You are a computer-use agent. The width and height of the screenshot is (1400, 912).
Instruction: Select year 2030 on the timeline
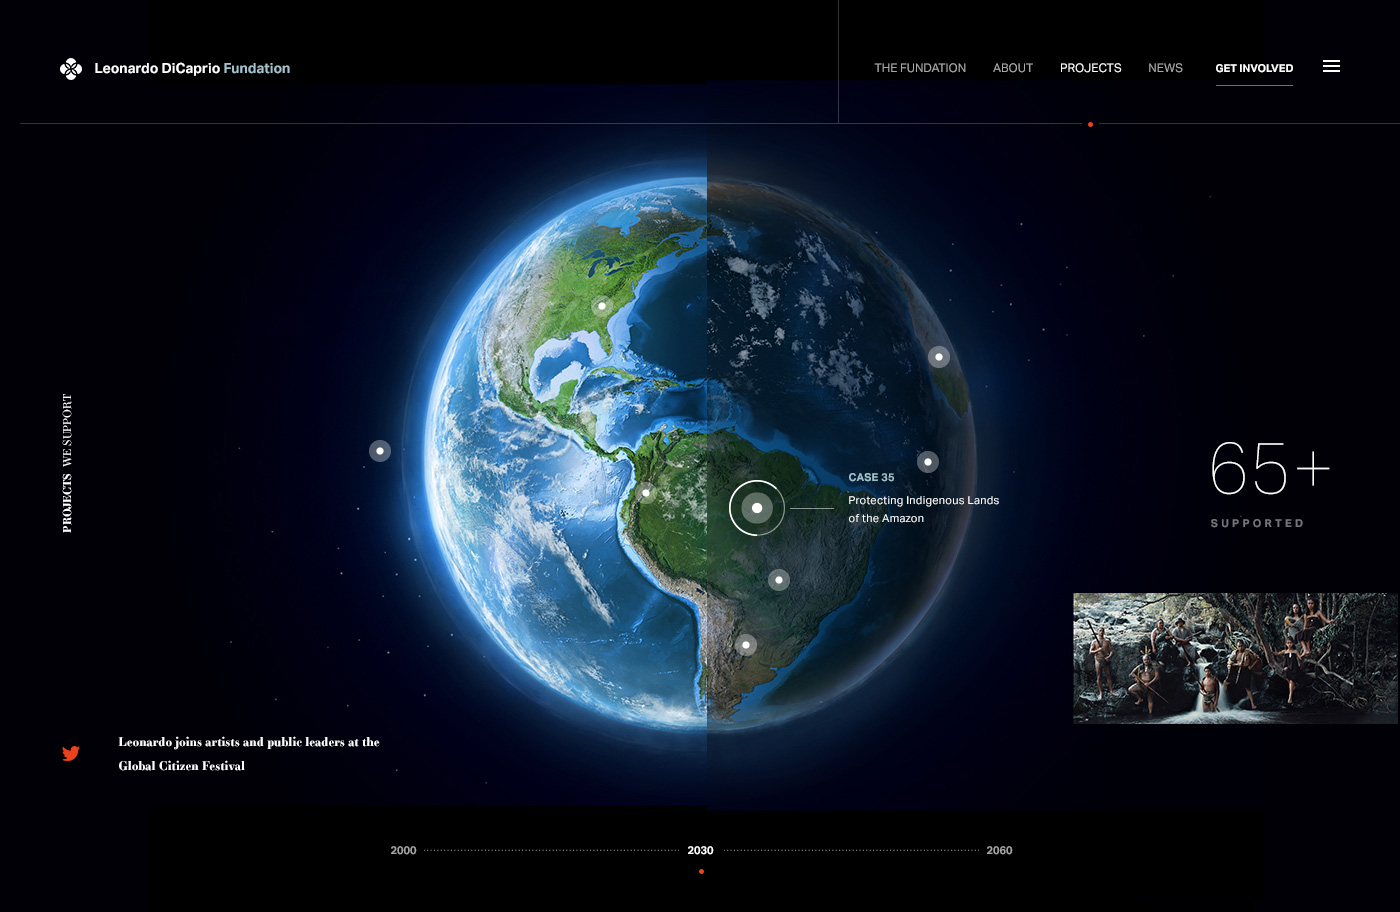700,850
